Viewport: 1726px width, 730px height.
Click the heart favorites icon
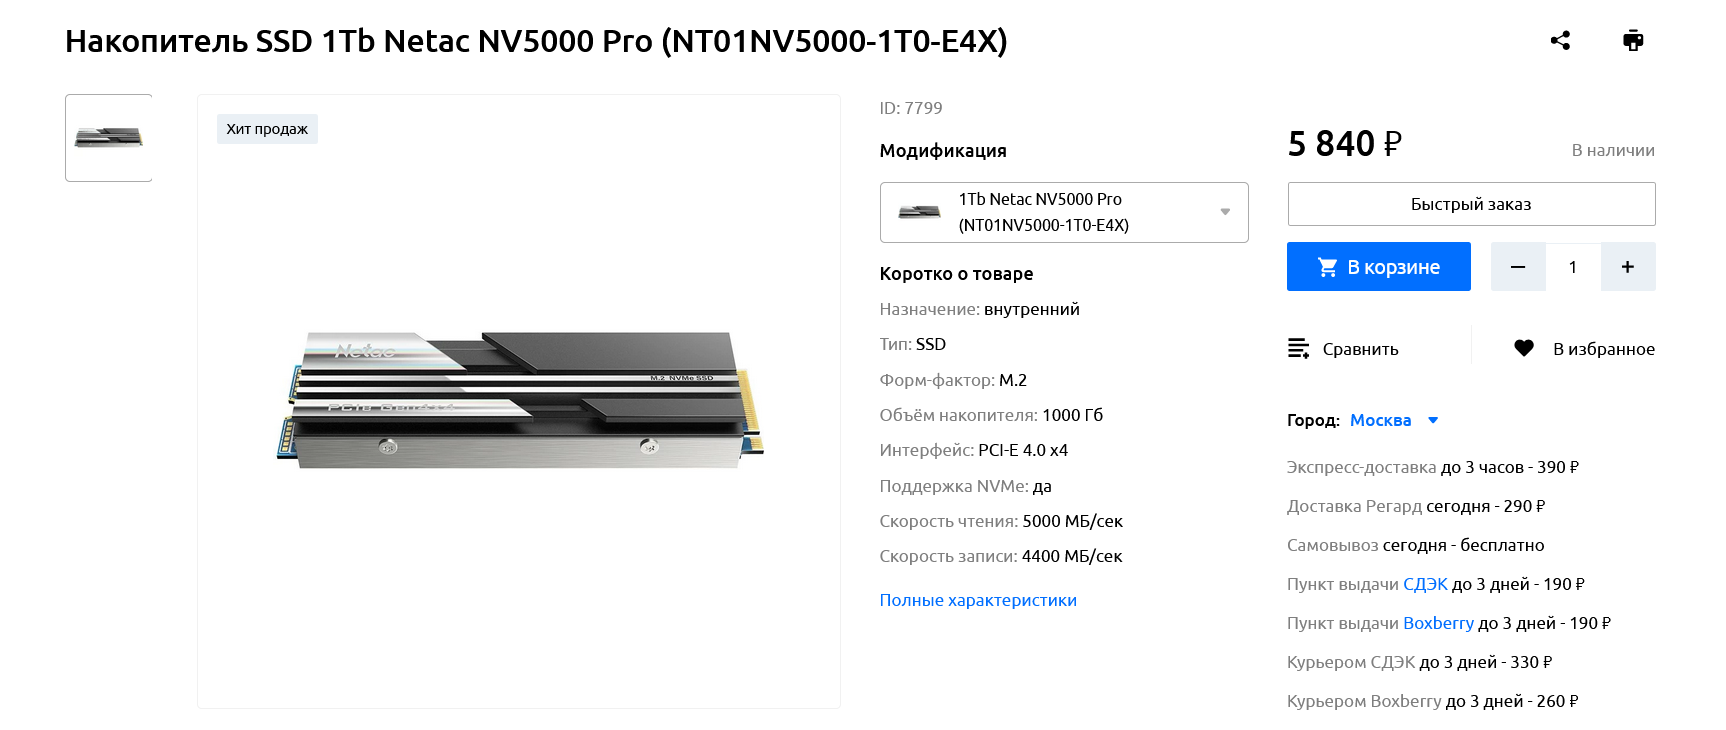[1524, 348]
